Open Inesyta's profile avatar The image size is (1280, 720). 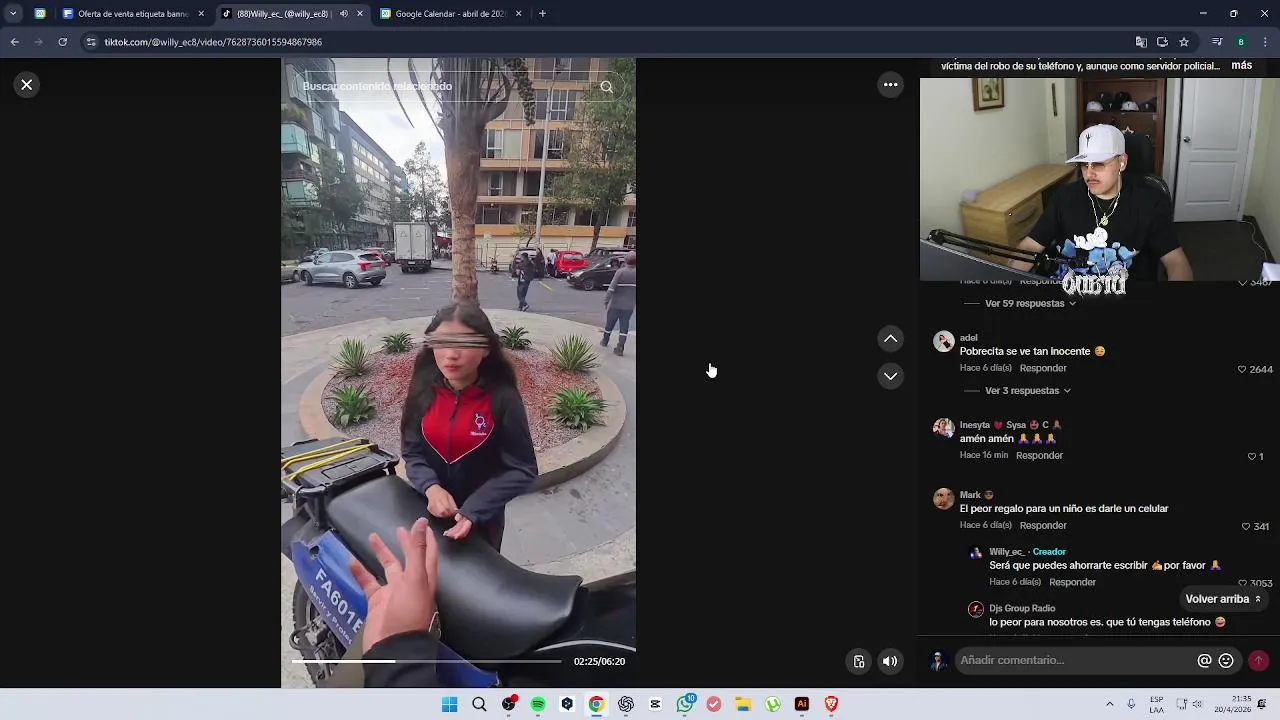tap(943, 428)
